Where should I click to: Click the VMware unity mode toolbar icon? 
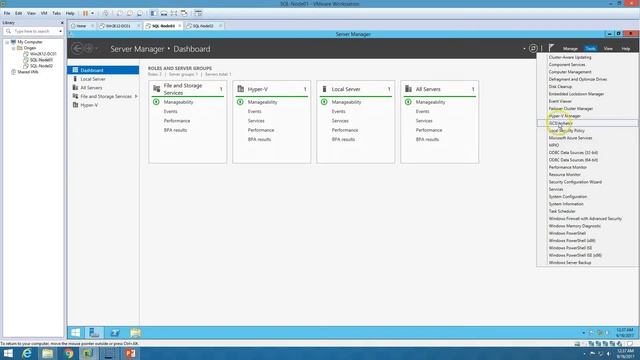pos(184,13)
